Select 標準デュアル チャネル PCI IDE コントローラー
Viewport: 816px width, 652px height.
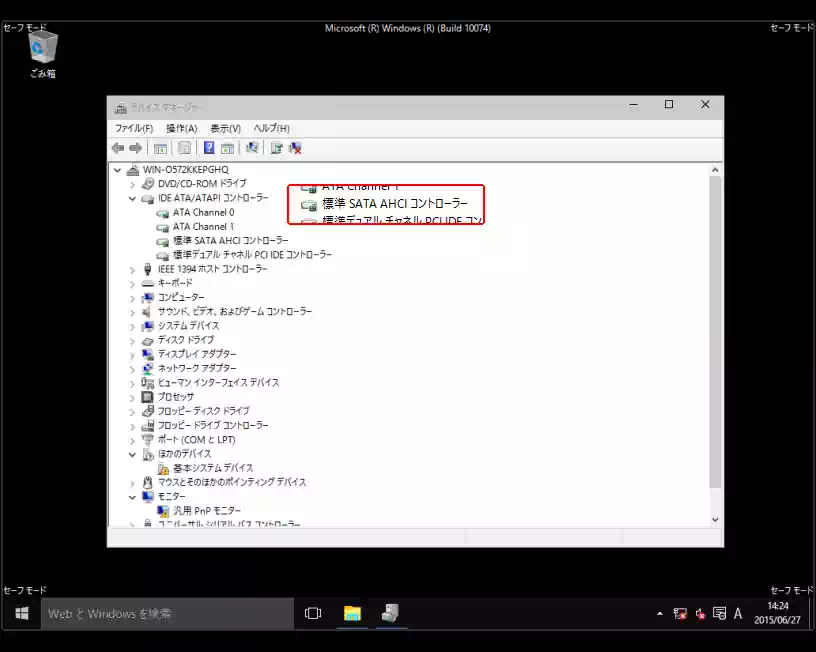click(252, 254)
